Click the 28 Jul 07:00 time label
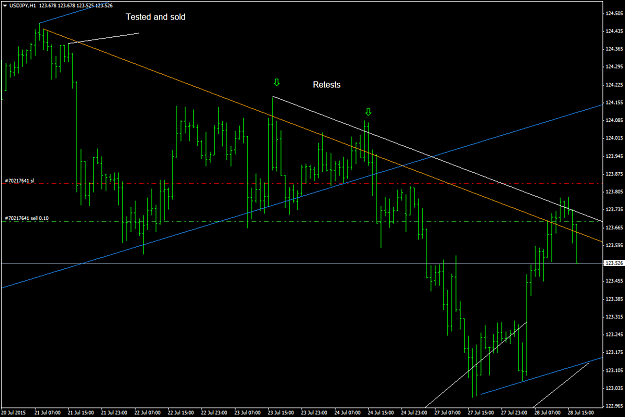 pos(548,413)
